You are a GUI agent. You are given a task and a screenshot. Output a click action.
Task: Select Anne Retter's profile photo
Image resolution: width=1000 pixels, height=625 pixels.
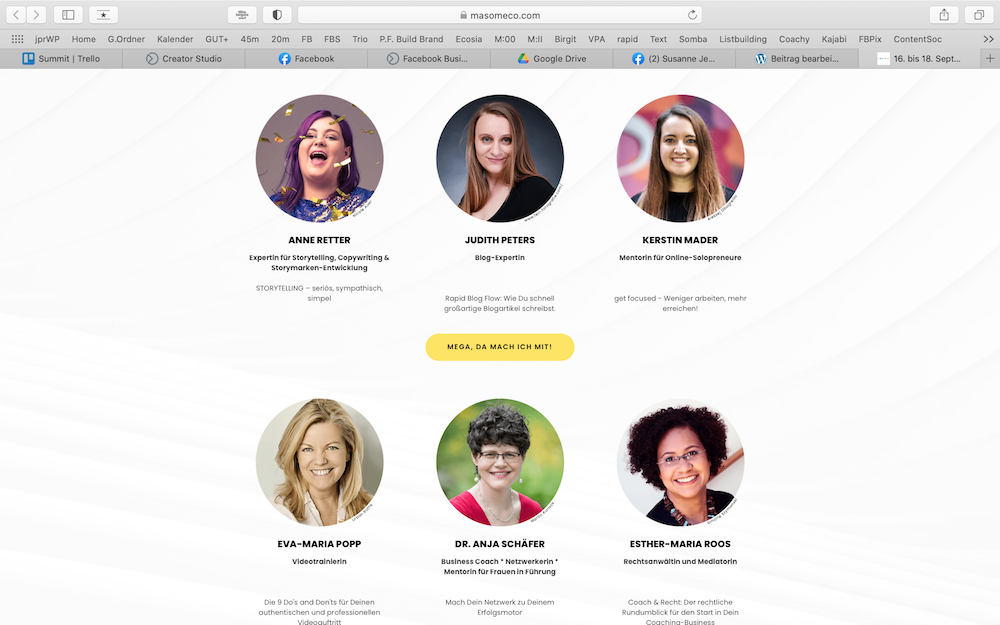click(320, 158)
